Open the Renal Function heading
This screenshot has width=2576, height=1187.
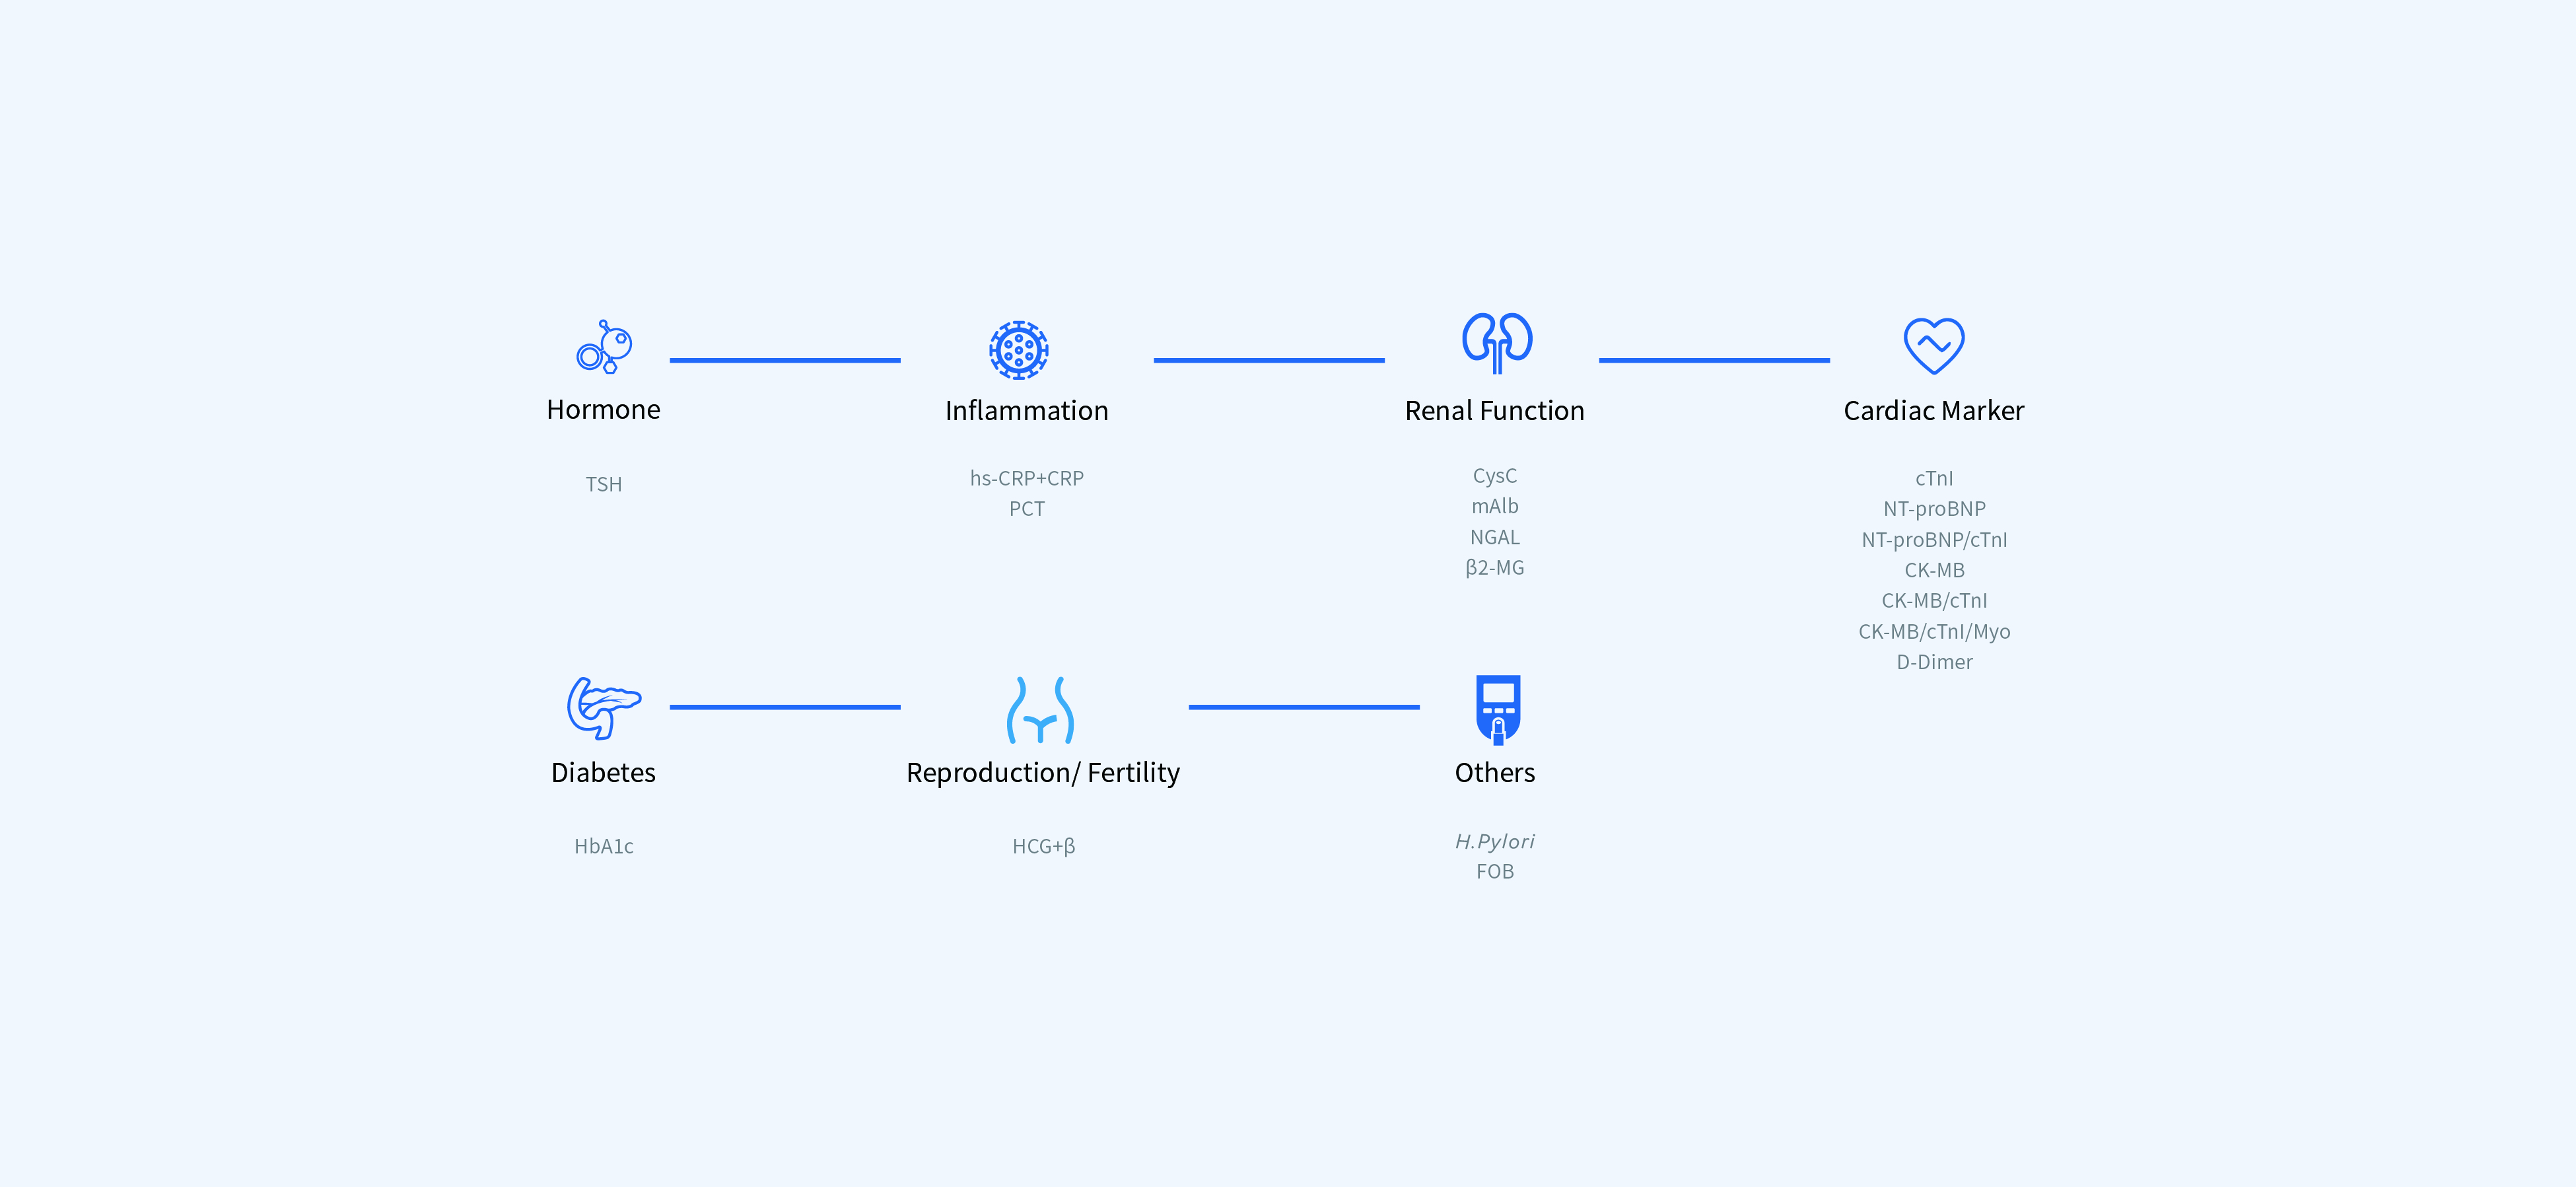click(x=1494, y=411)
